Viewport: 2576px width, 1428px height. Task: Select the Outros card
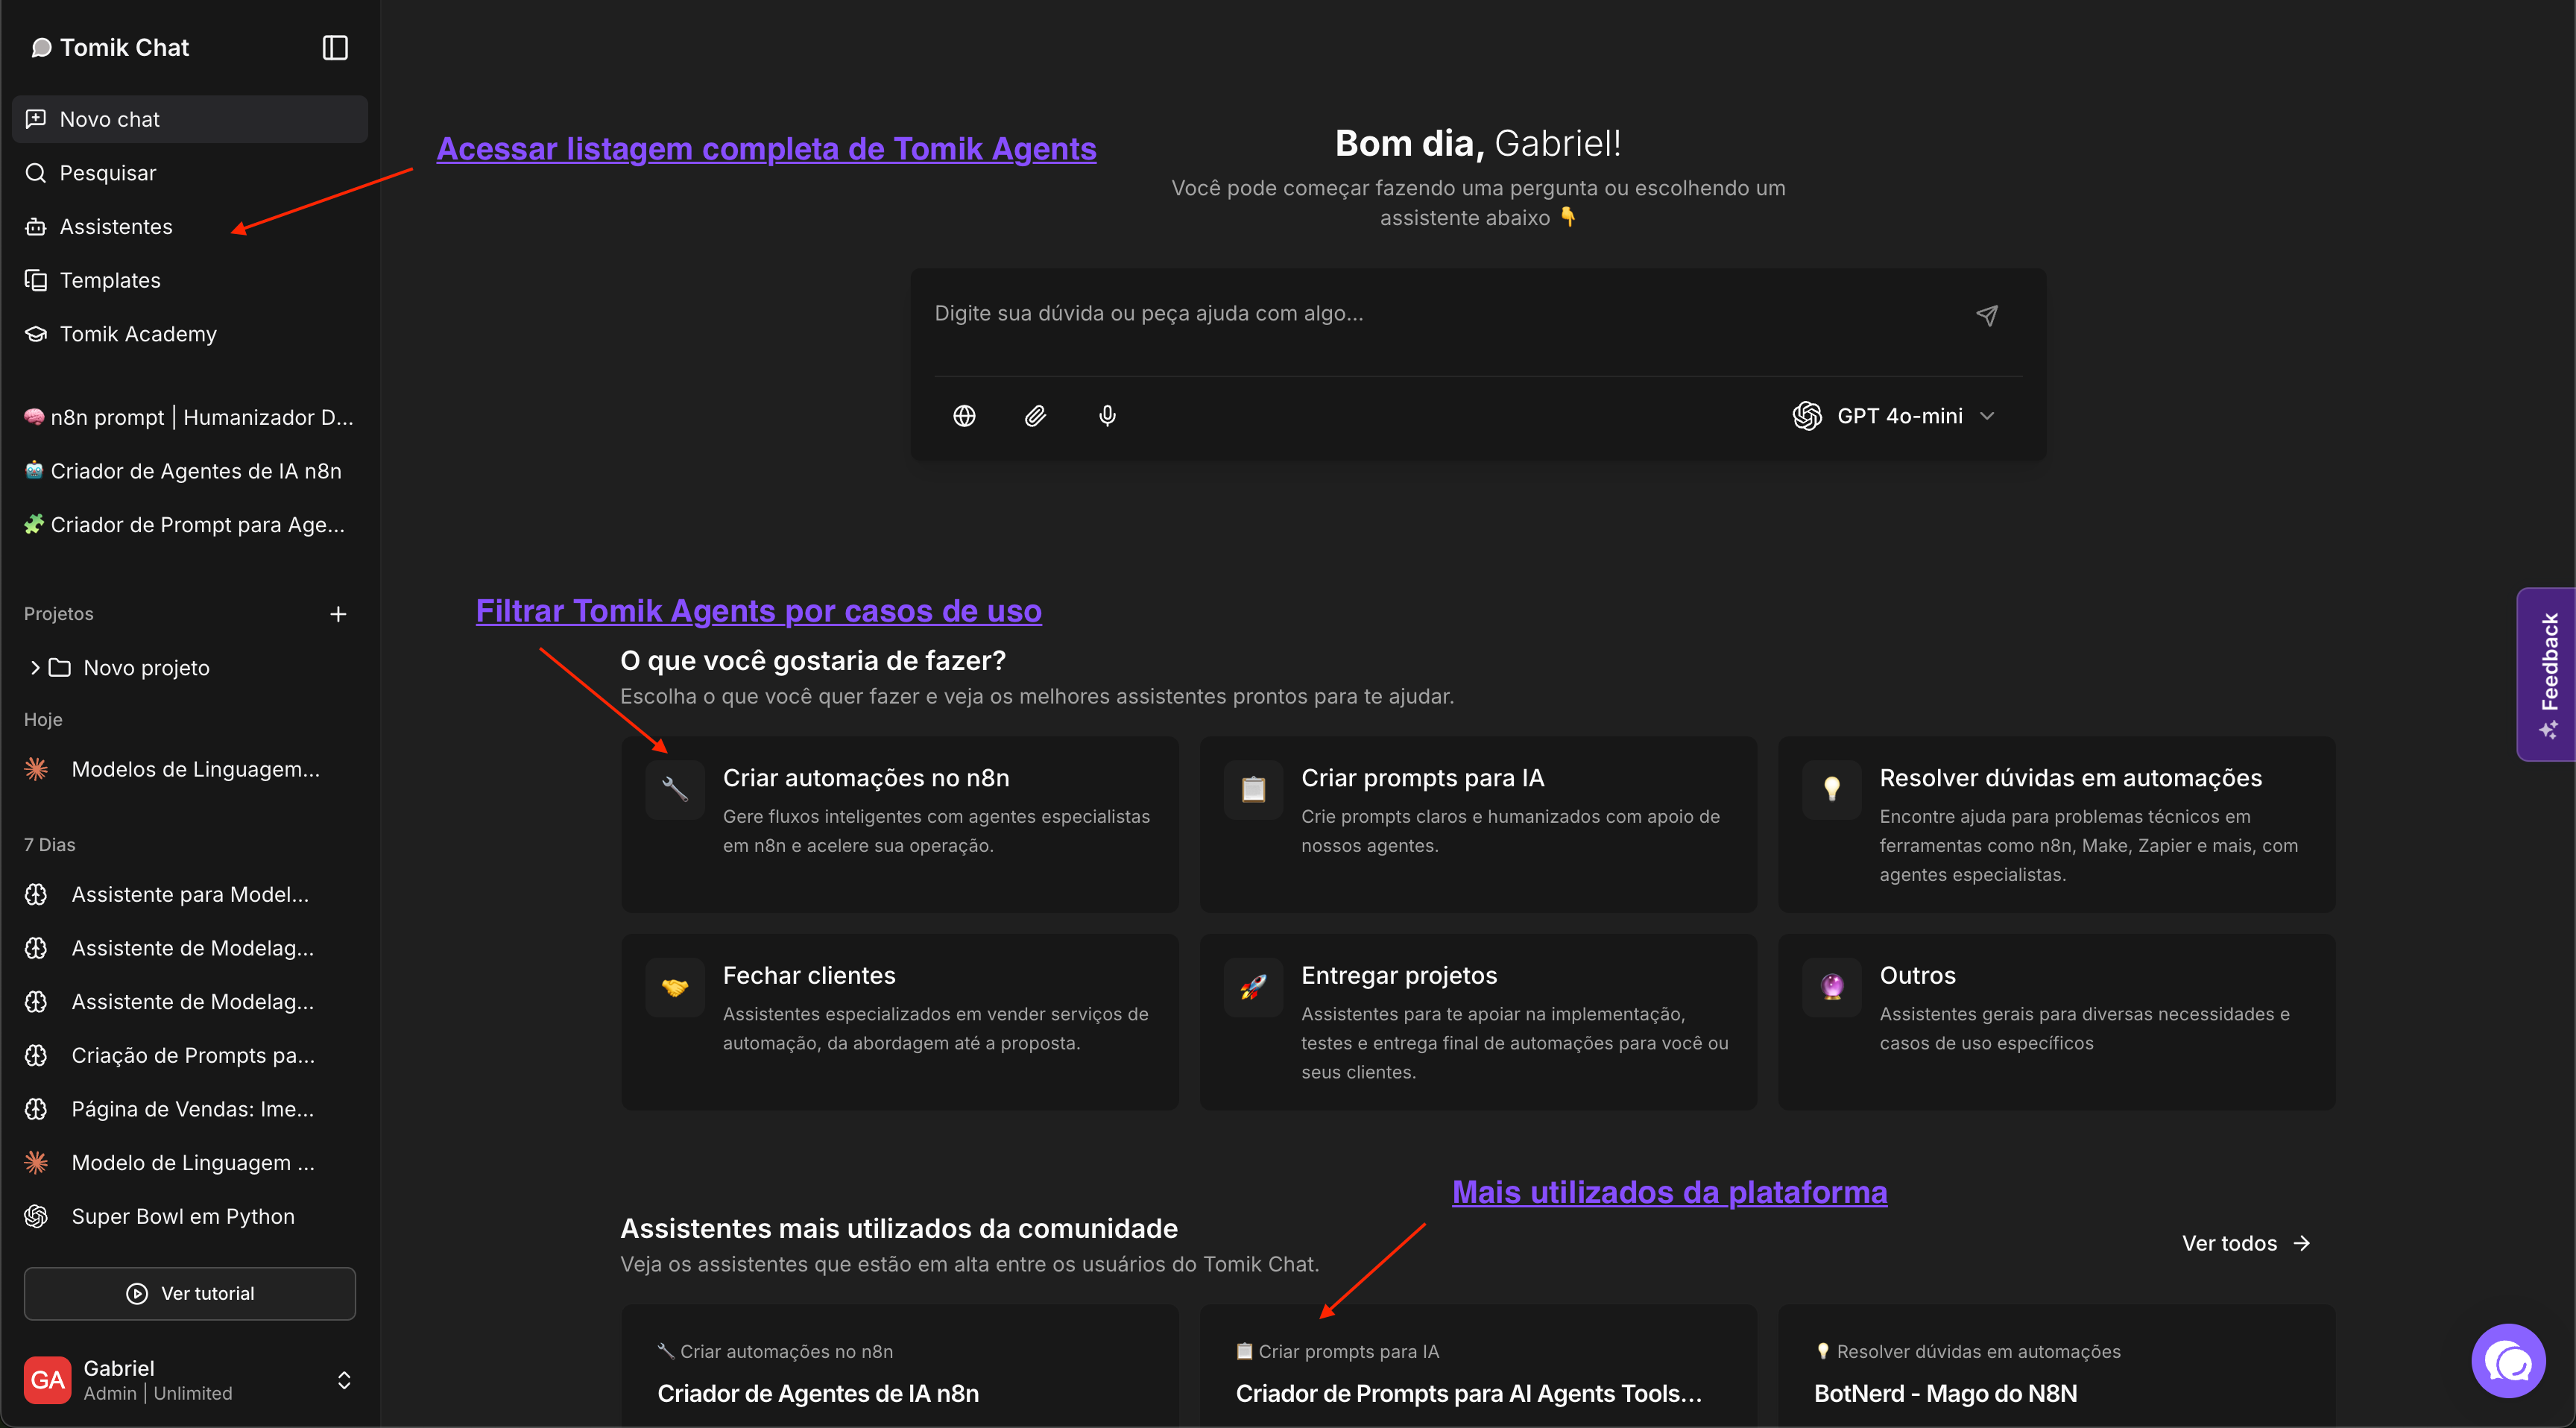click(2057, 1022)
